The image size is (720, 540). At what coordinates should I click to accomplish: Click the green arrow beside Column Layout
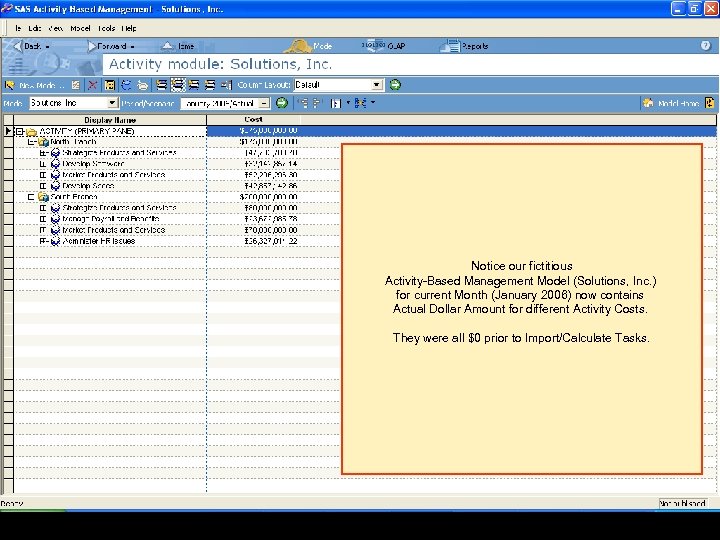tap(395, 85)
